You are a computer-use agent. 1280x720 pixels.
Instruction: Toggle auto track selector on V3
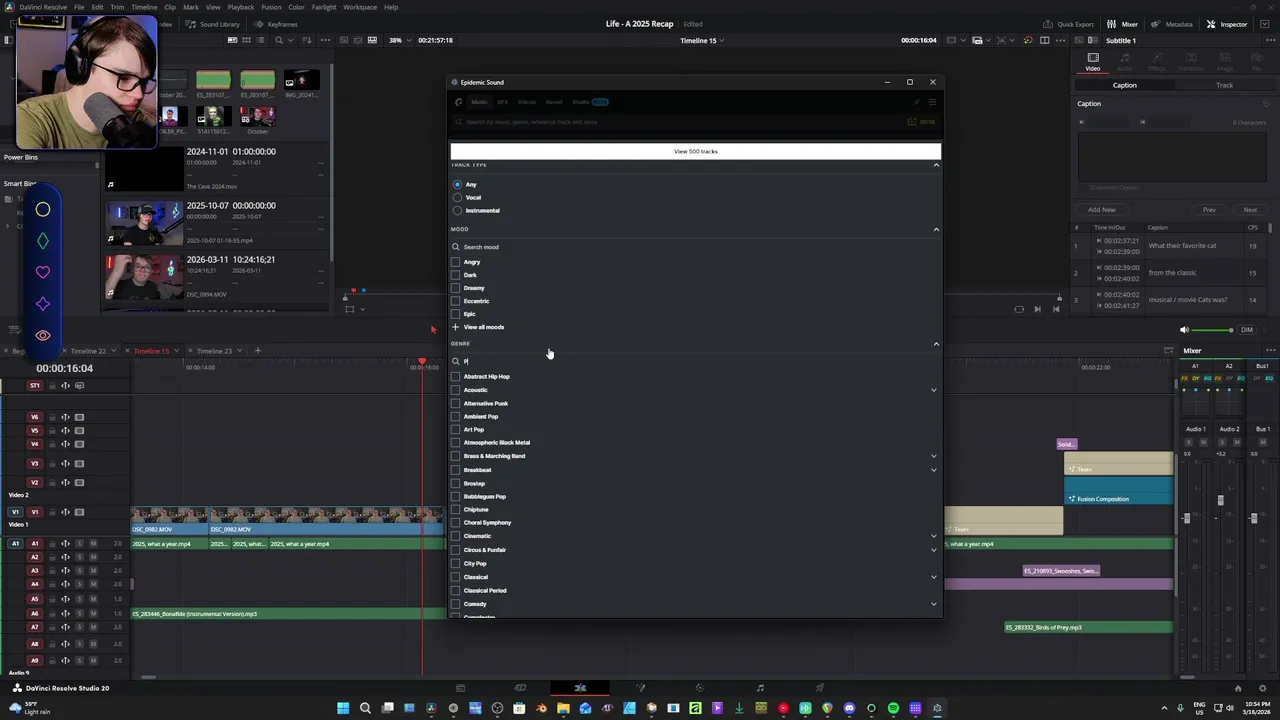pos(66,463)
